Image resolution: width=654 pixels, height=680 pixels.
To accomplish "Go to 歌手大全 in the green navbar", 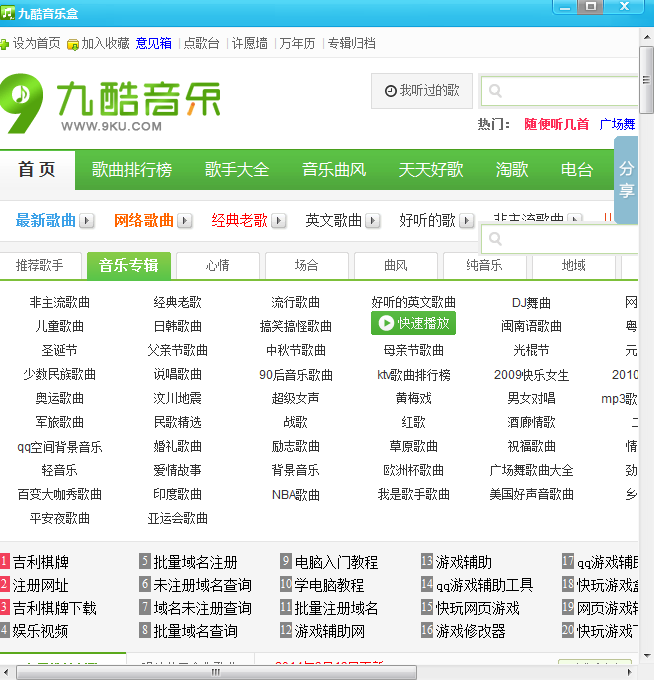I will click(237, 170).
